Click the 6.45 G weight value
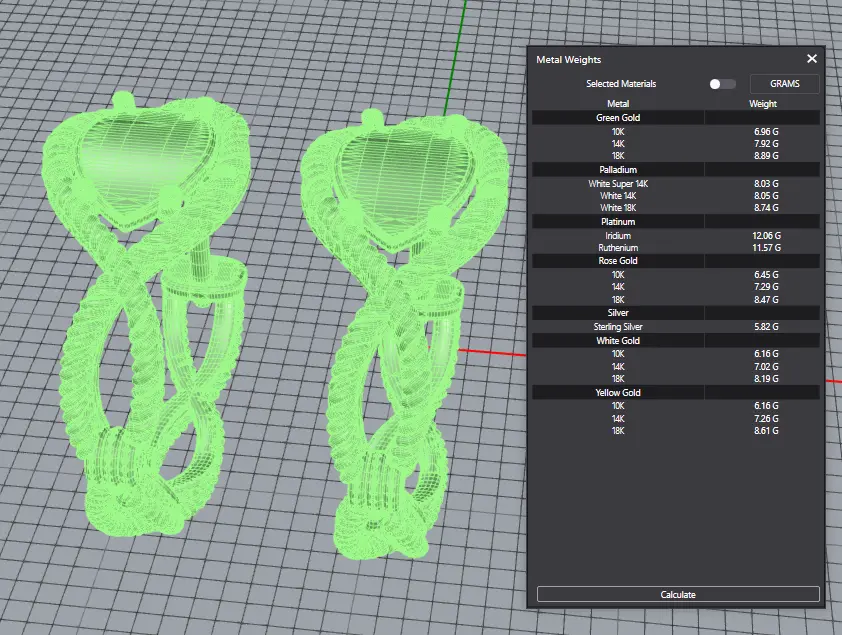 tap(766, 275)
